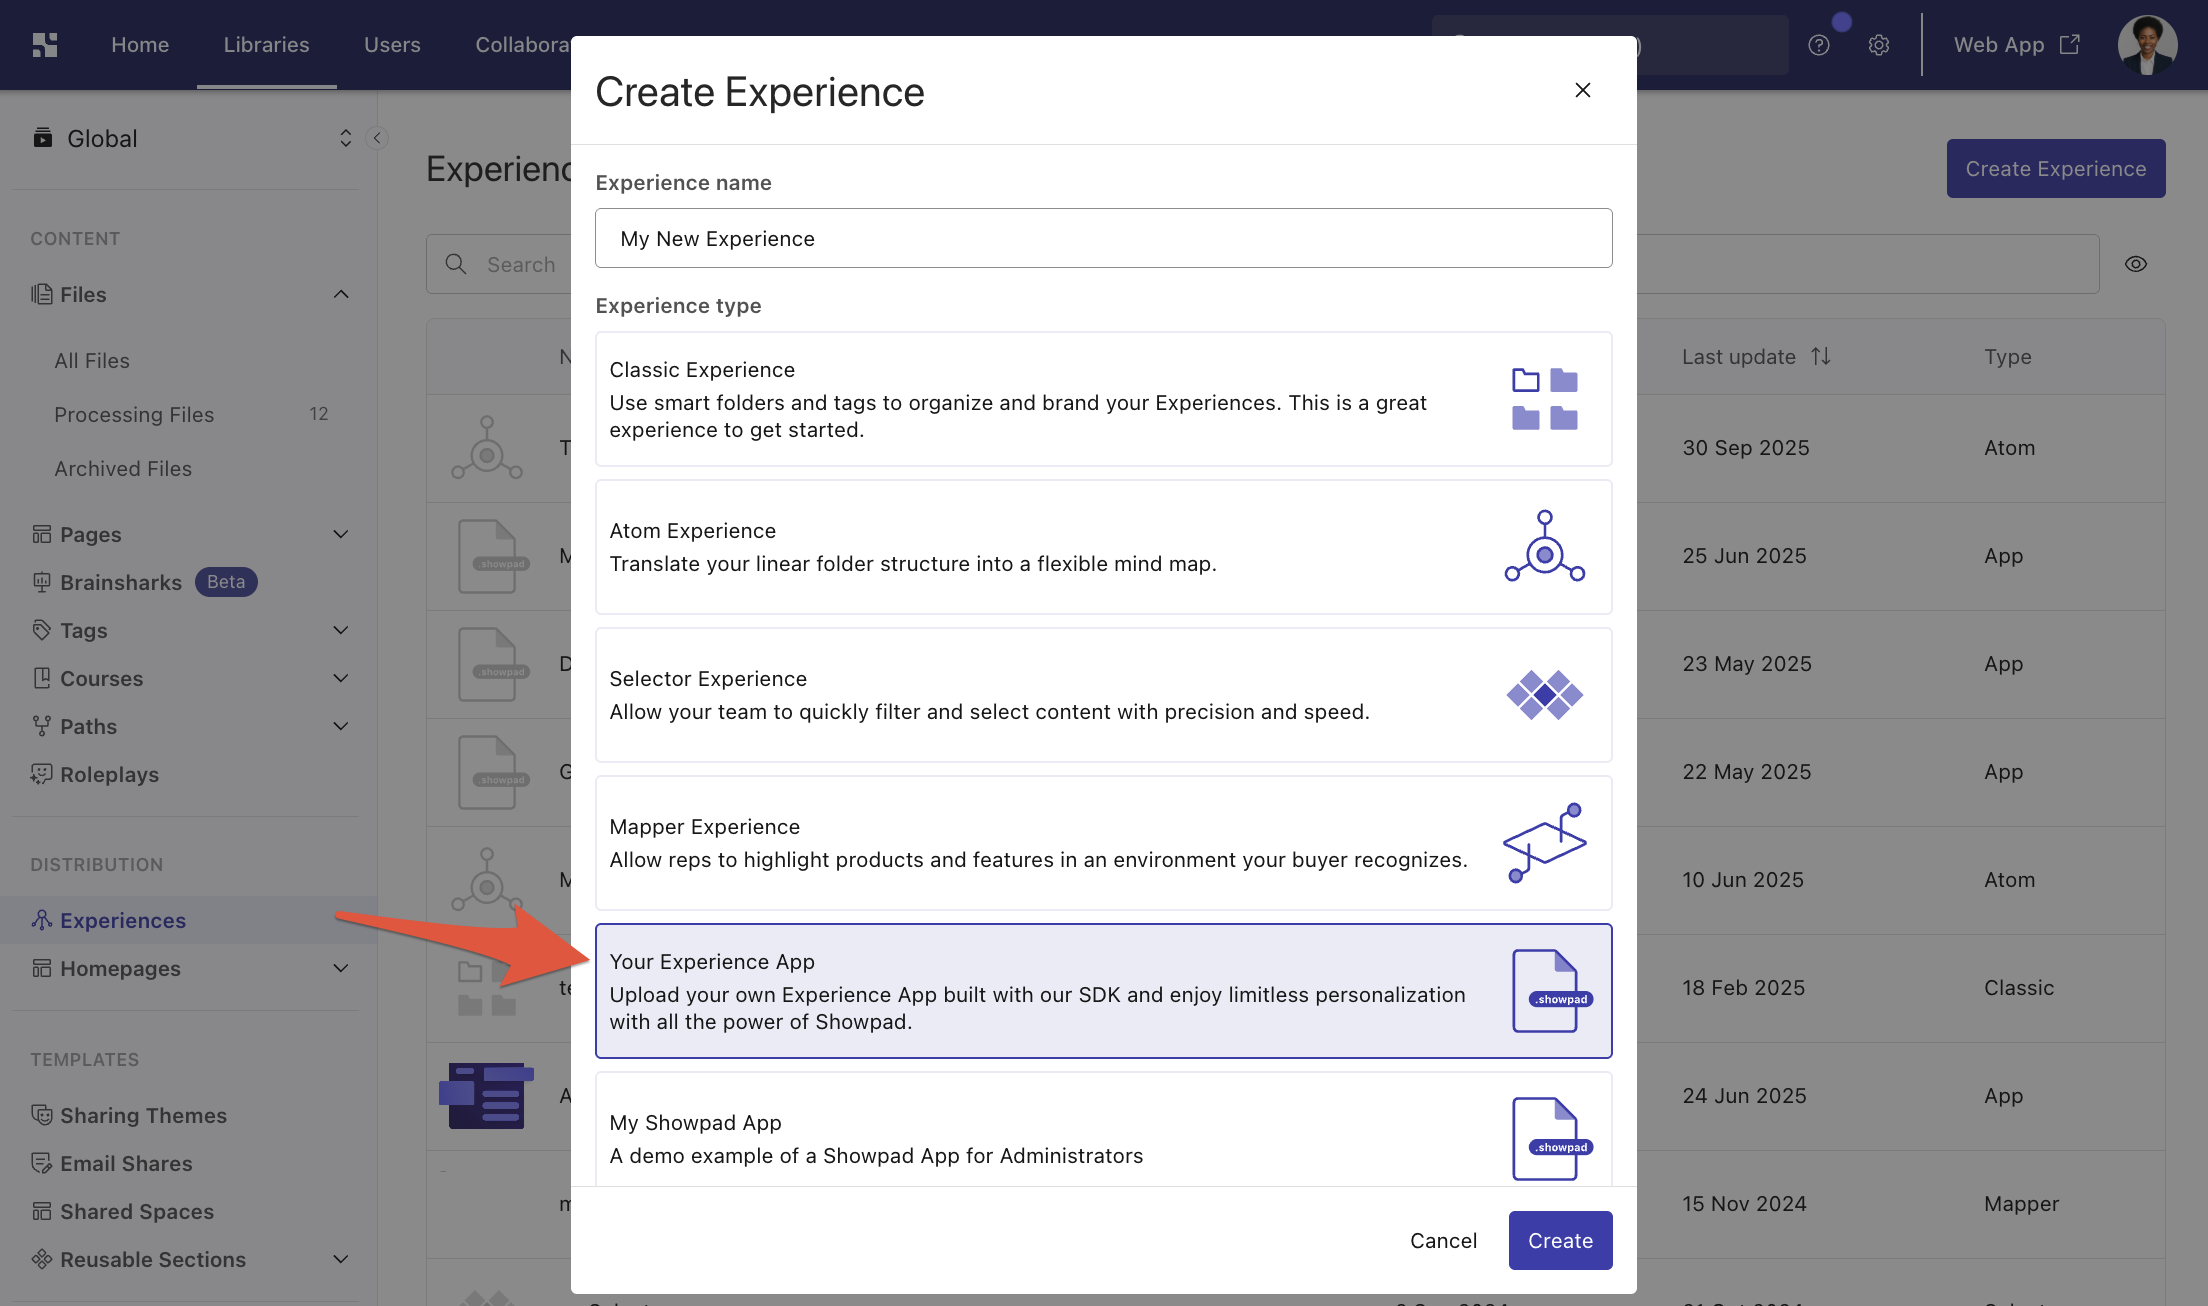2208x1306 pixels.
Task: Expand the Paths section chevron
Action: tap(341, 726)
